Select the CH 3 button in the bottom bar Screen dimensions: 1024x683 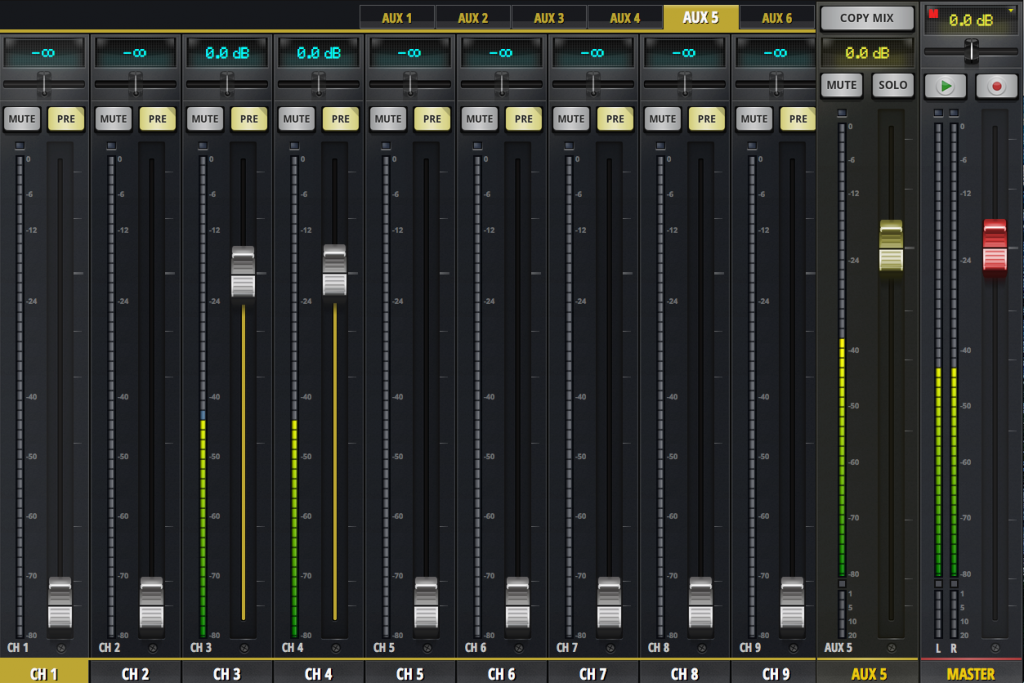tap(227, 673)
